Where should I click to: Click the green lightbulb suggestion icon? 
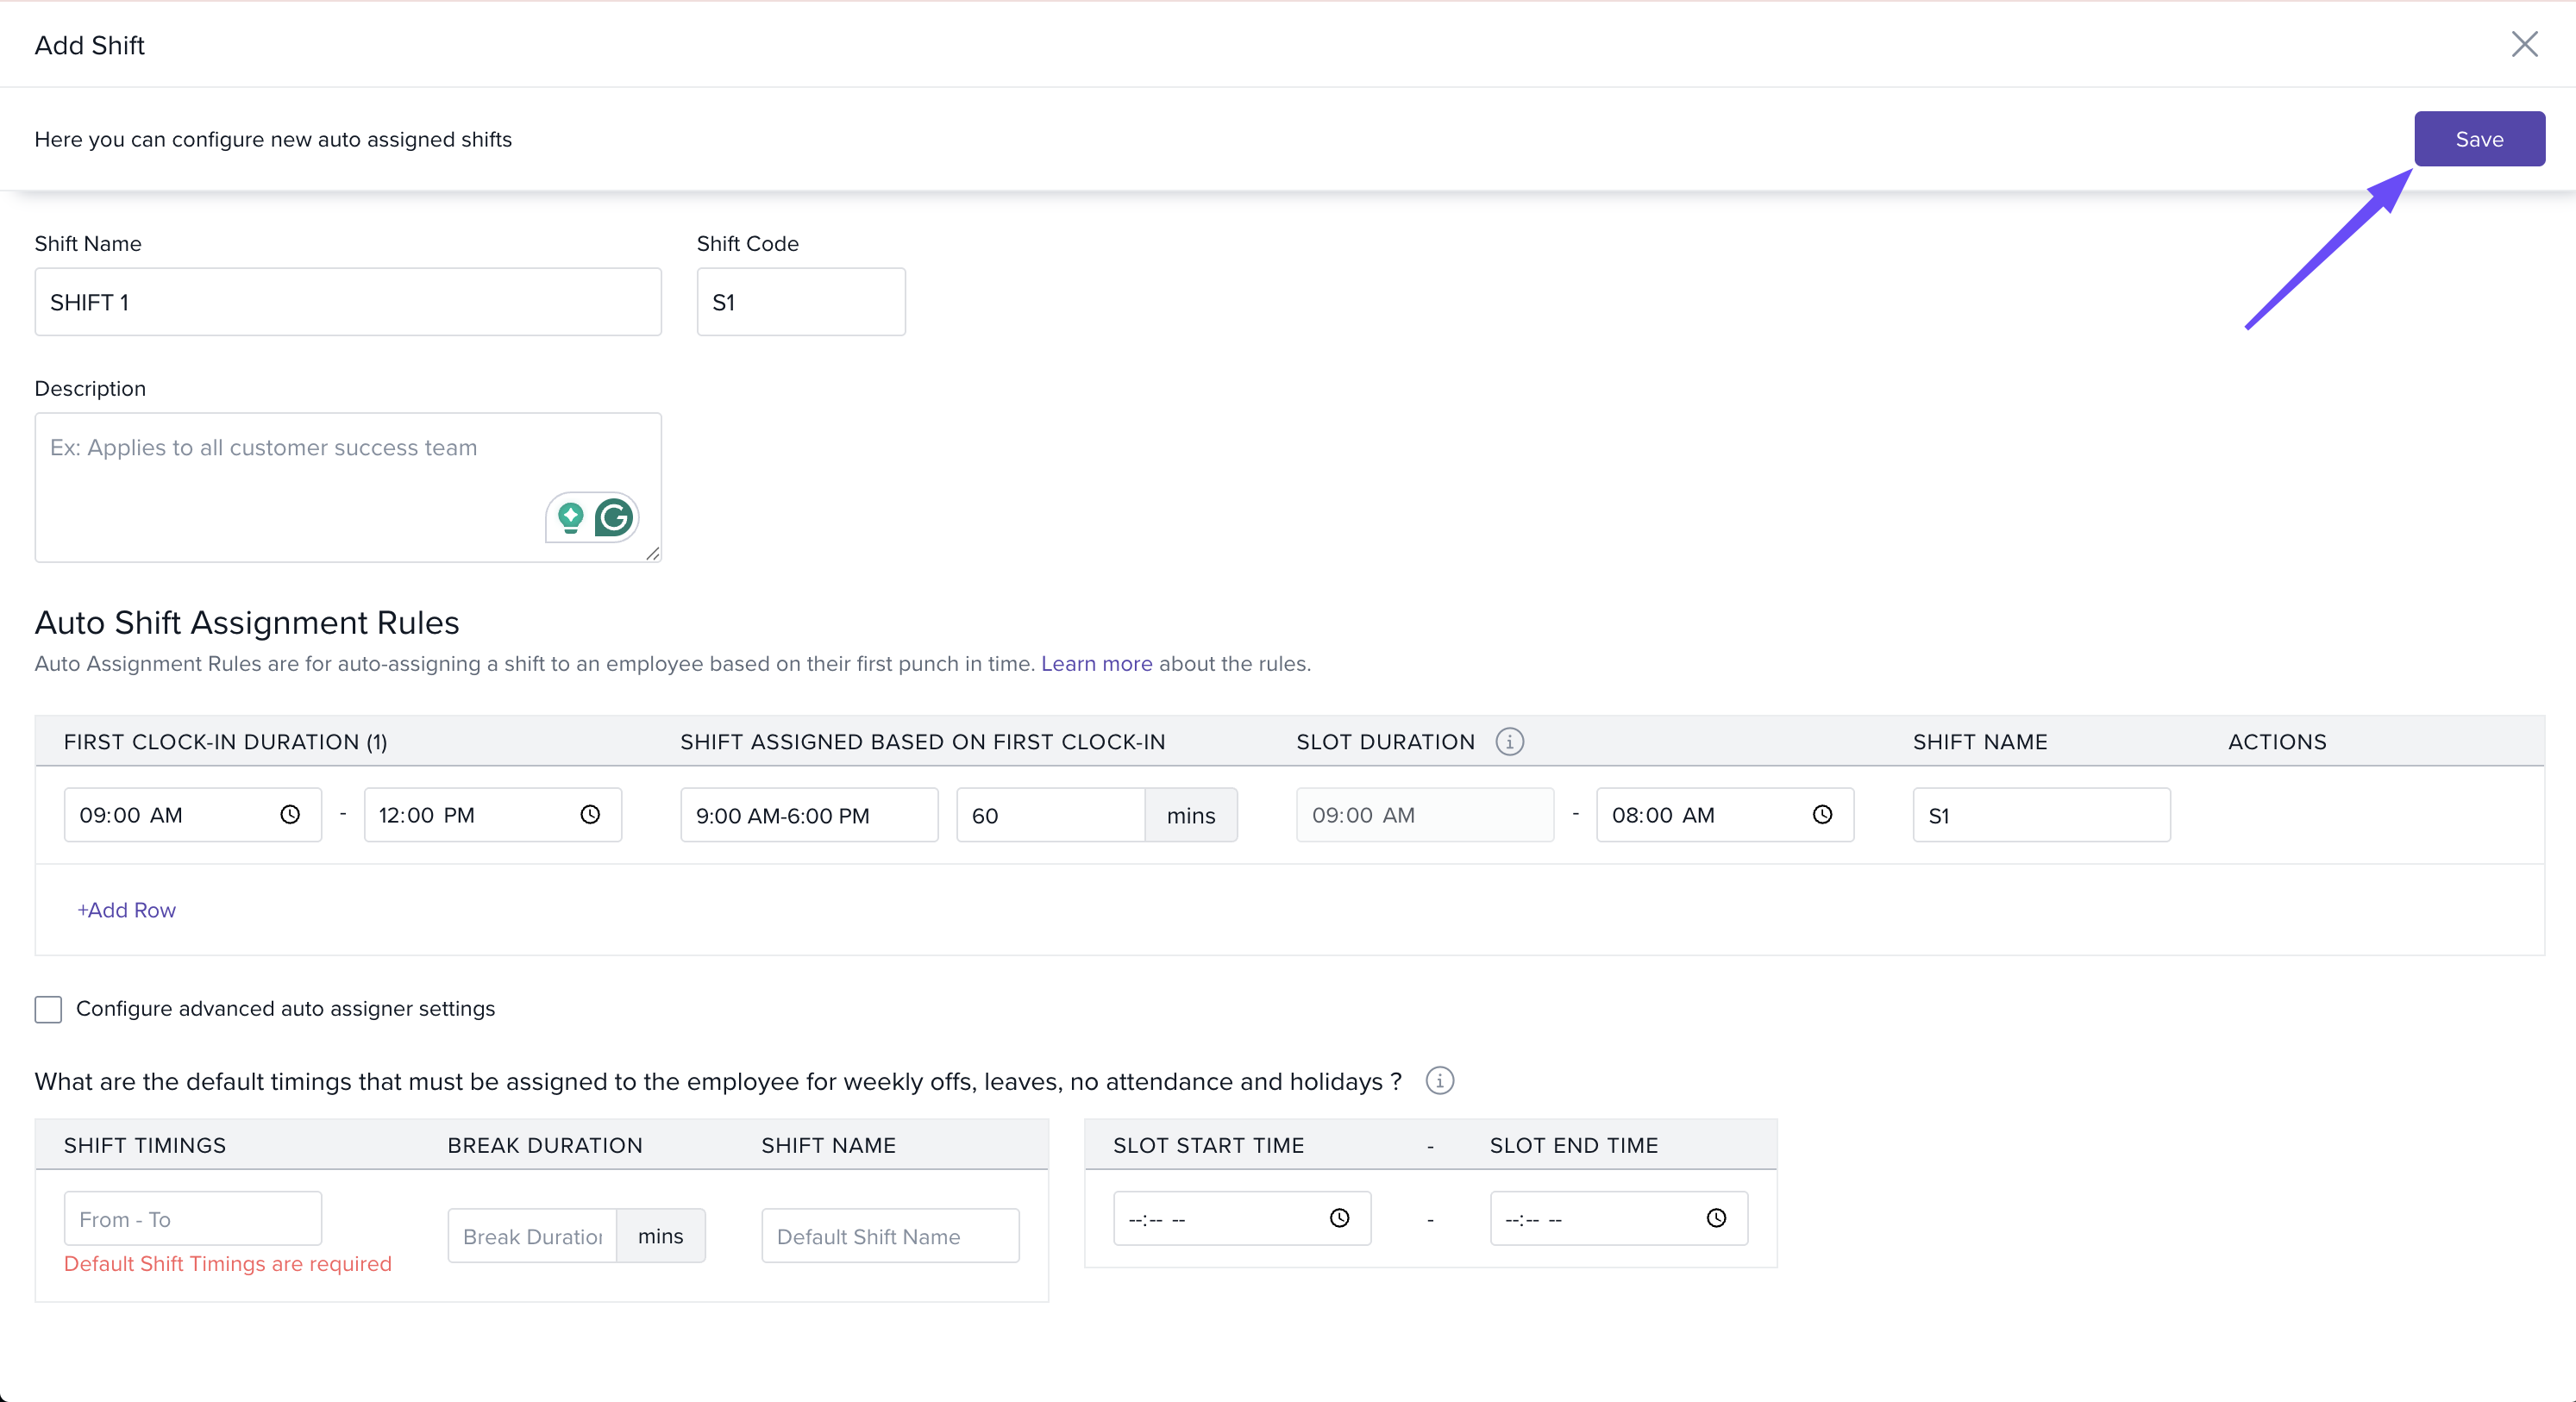pyautogui.click(x=571, y=517)
